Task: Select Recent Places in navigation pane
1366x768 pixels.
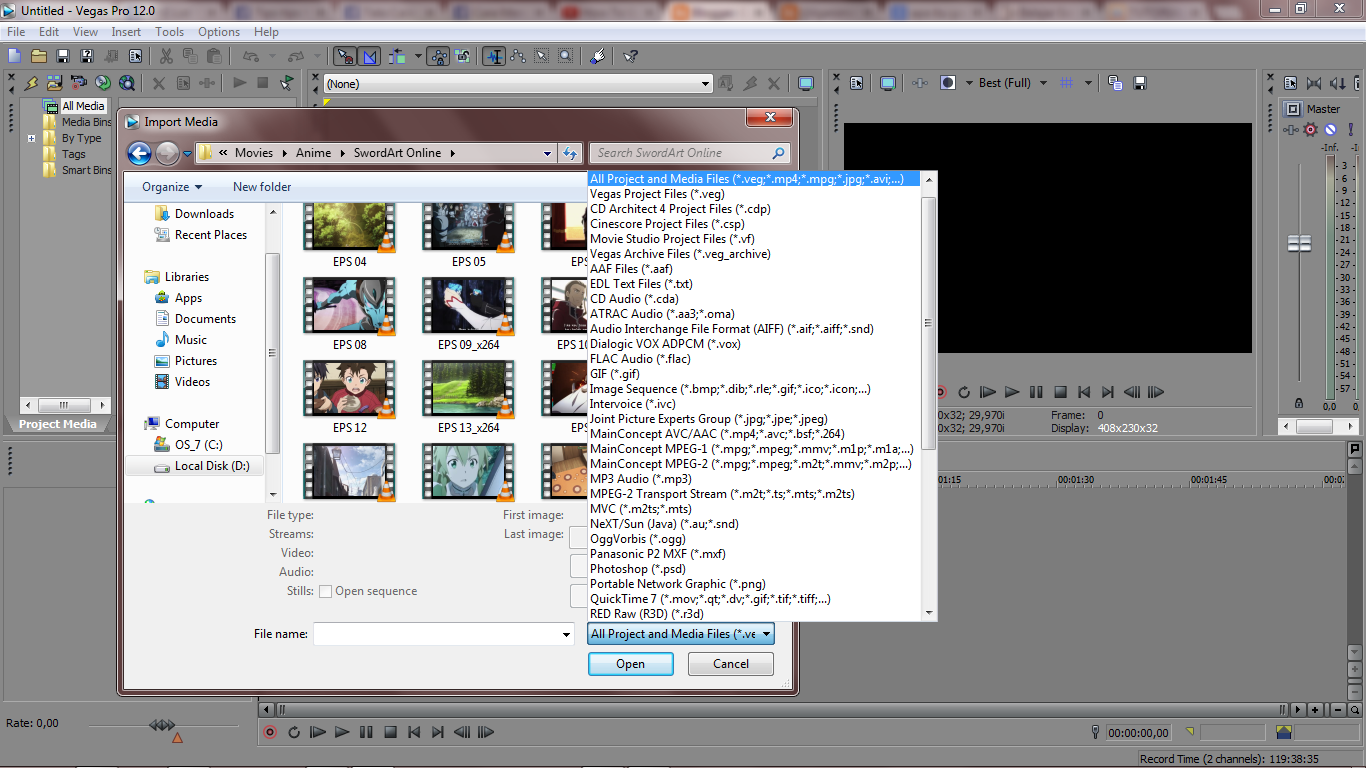Action: click(211, 235)
